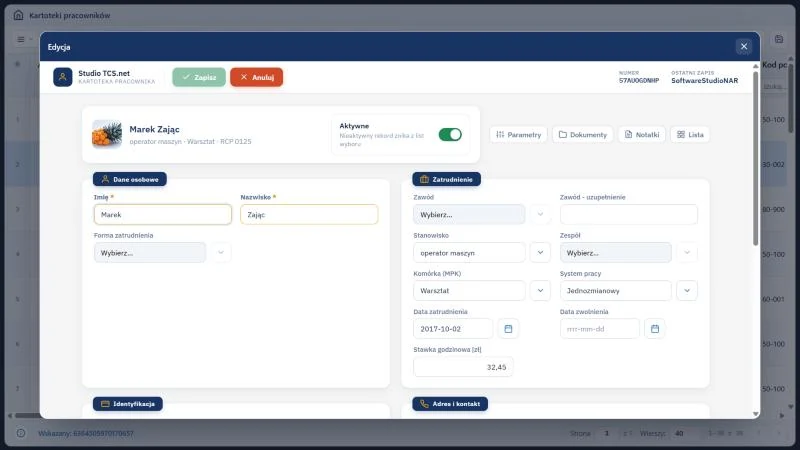The image size is (800, 450).
Task: Open the Zawód combo box
Action: point(469,215)
